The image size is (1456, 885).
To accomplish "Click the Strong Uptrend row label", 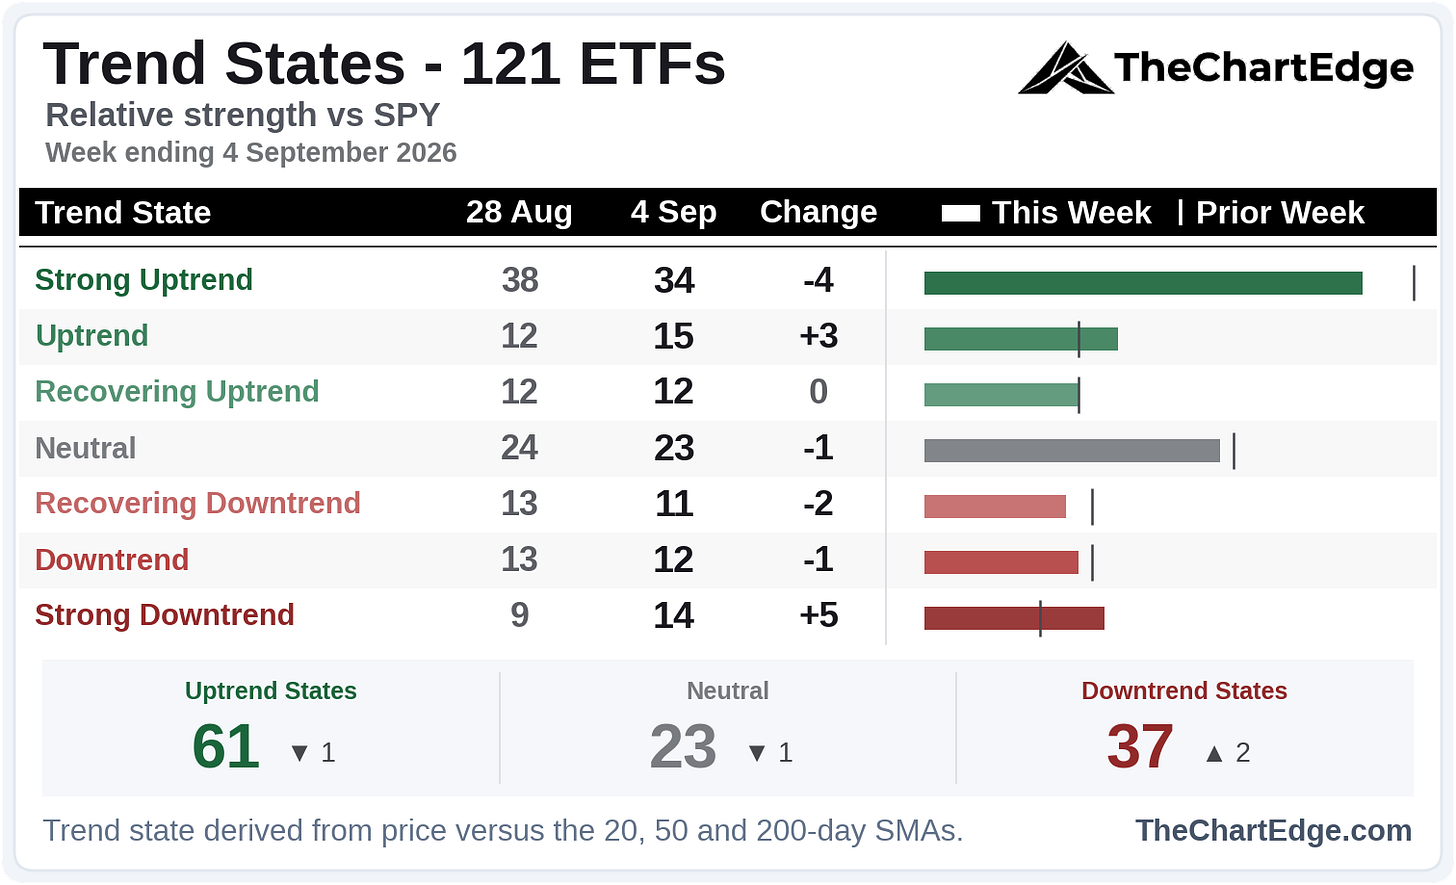I will pyautogui.click(x=144, y=280).
